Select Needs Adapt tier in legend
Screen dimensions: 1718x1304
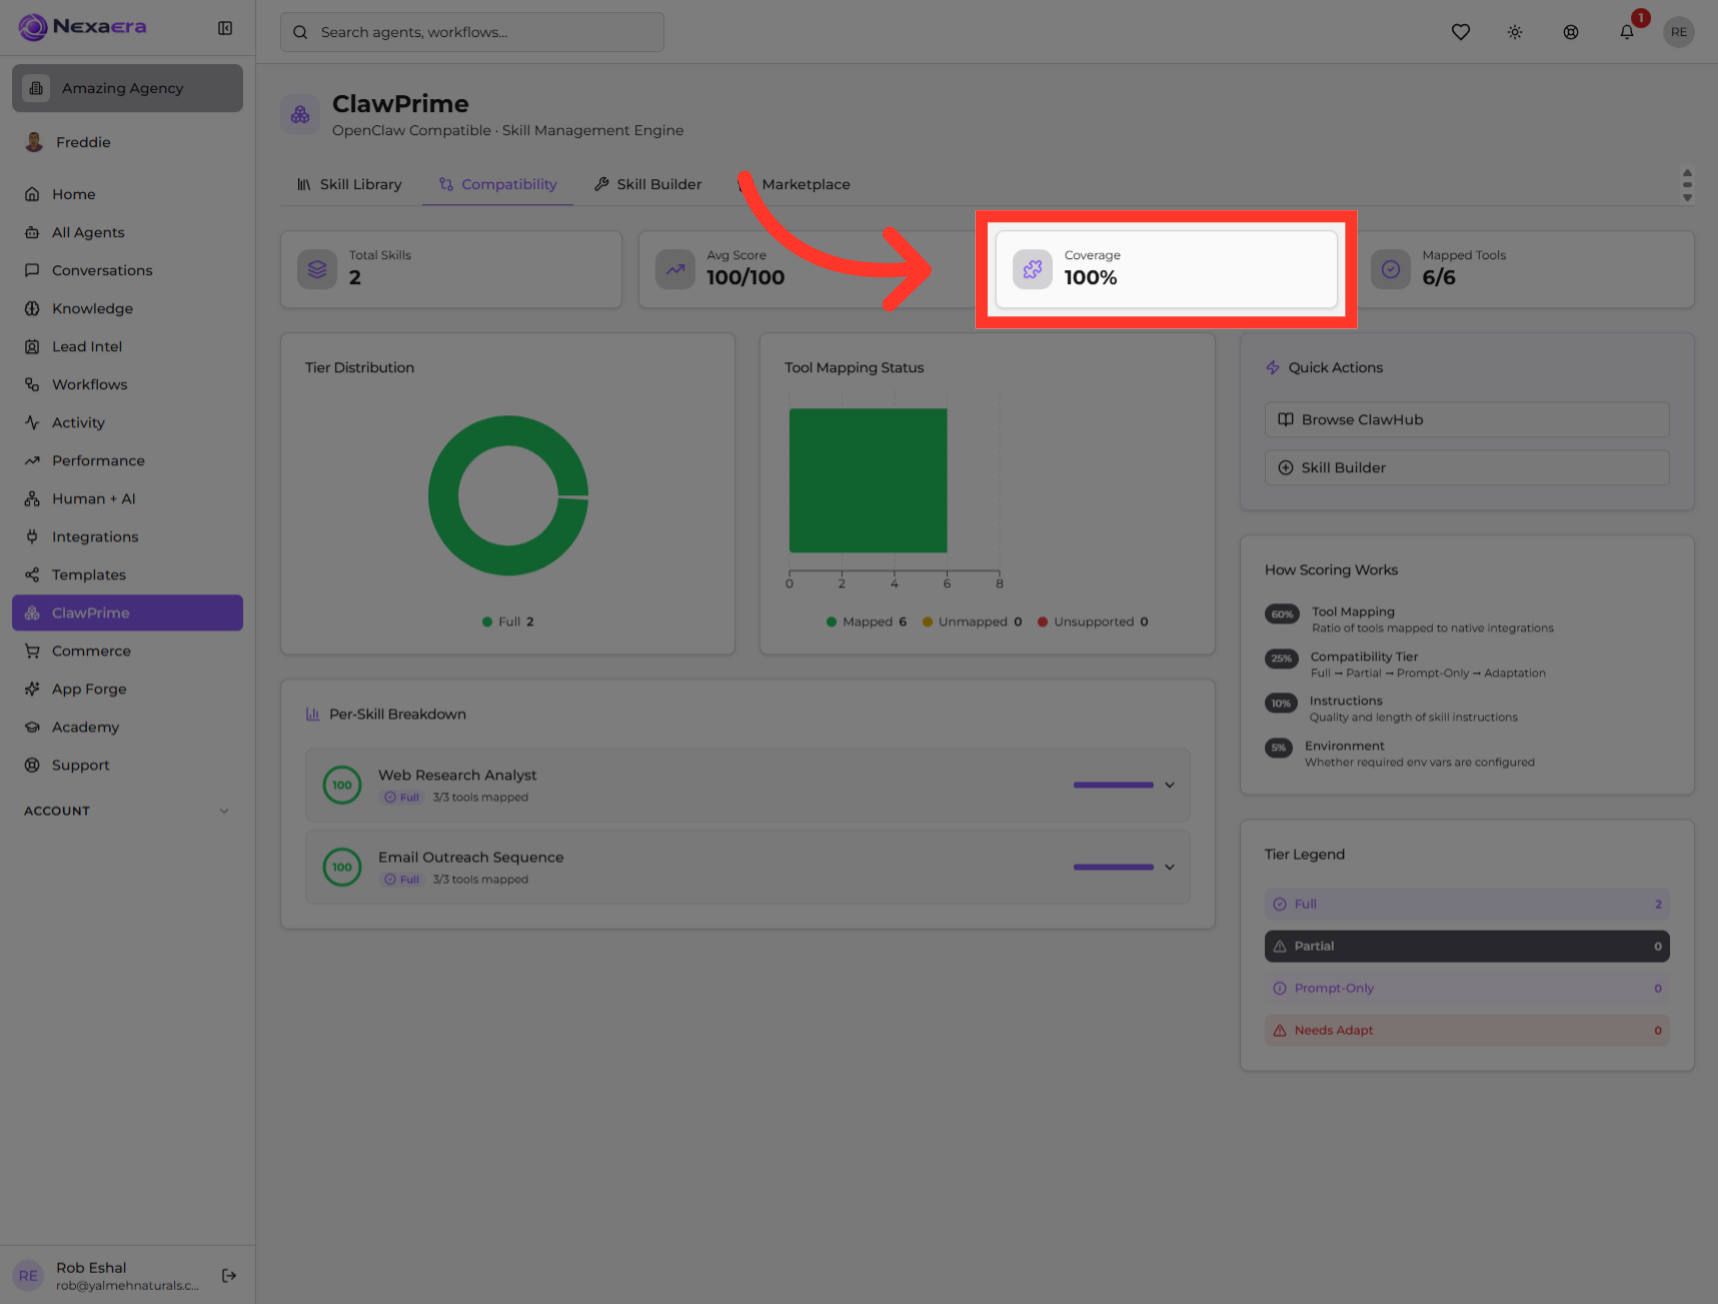click(1467, 1030)
